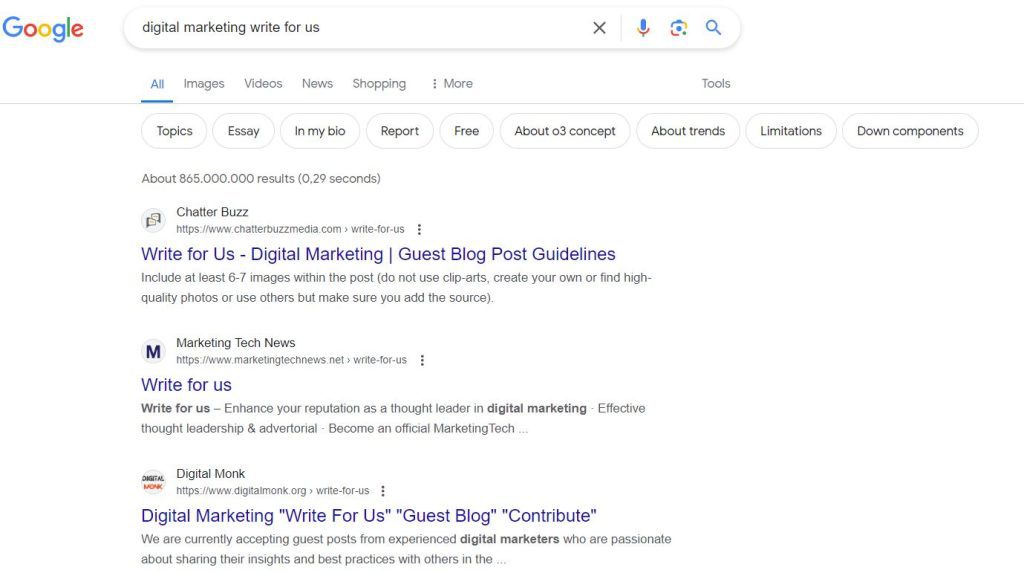
Task: Click the marketingtechnews.net URL
Action: point(291,360)
